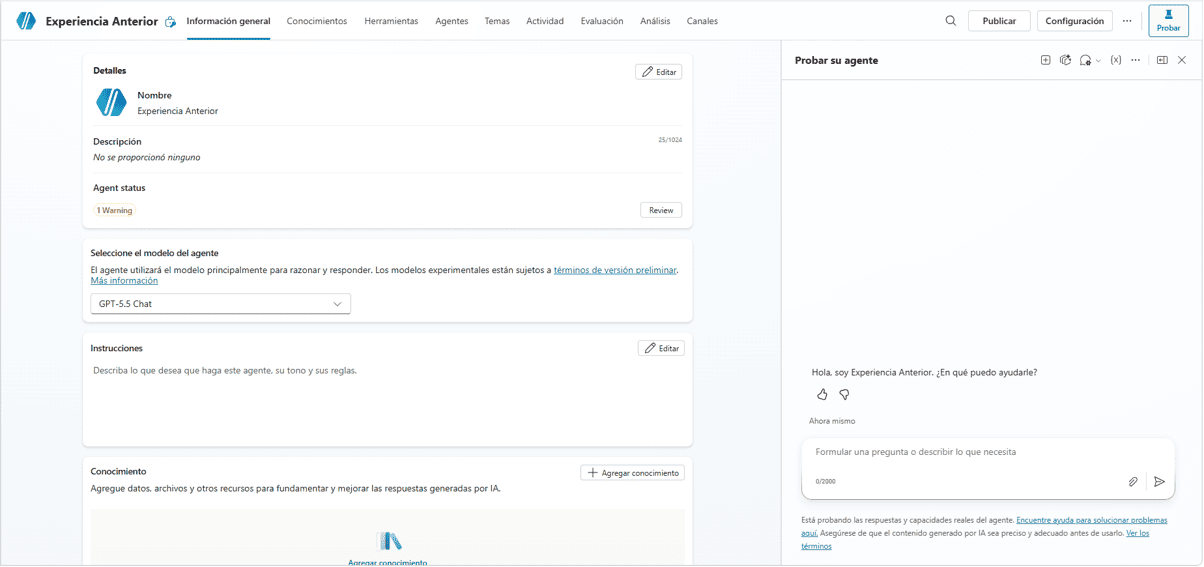The width and height of the screenshot is (1204, 567).
Task: Click the Ahora mismo timestamp
Action: click(832, 421)
